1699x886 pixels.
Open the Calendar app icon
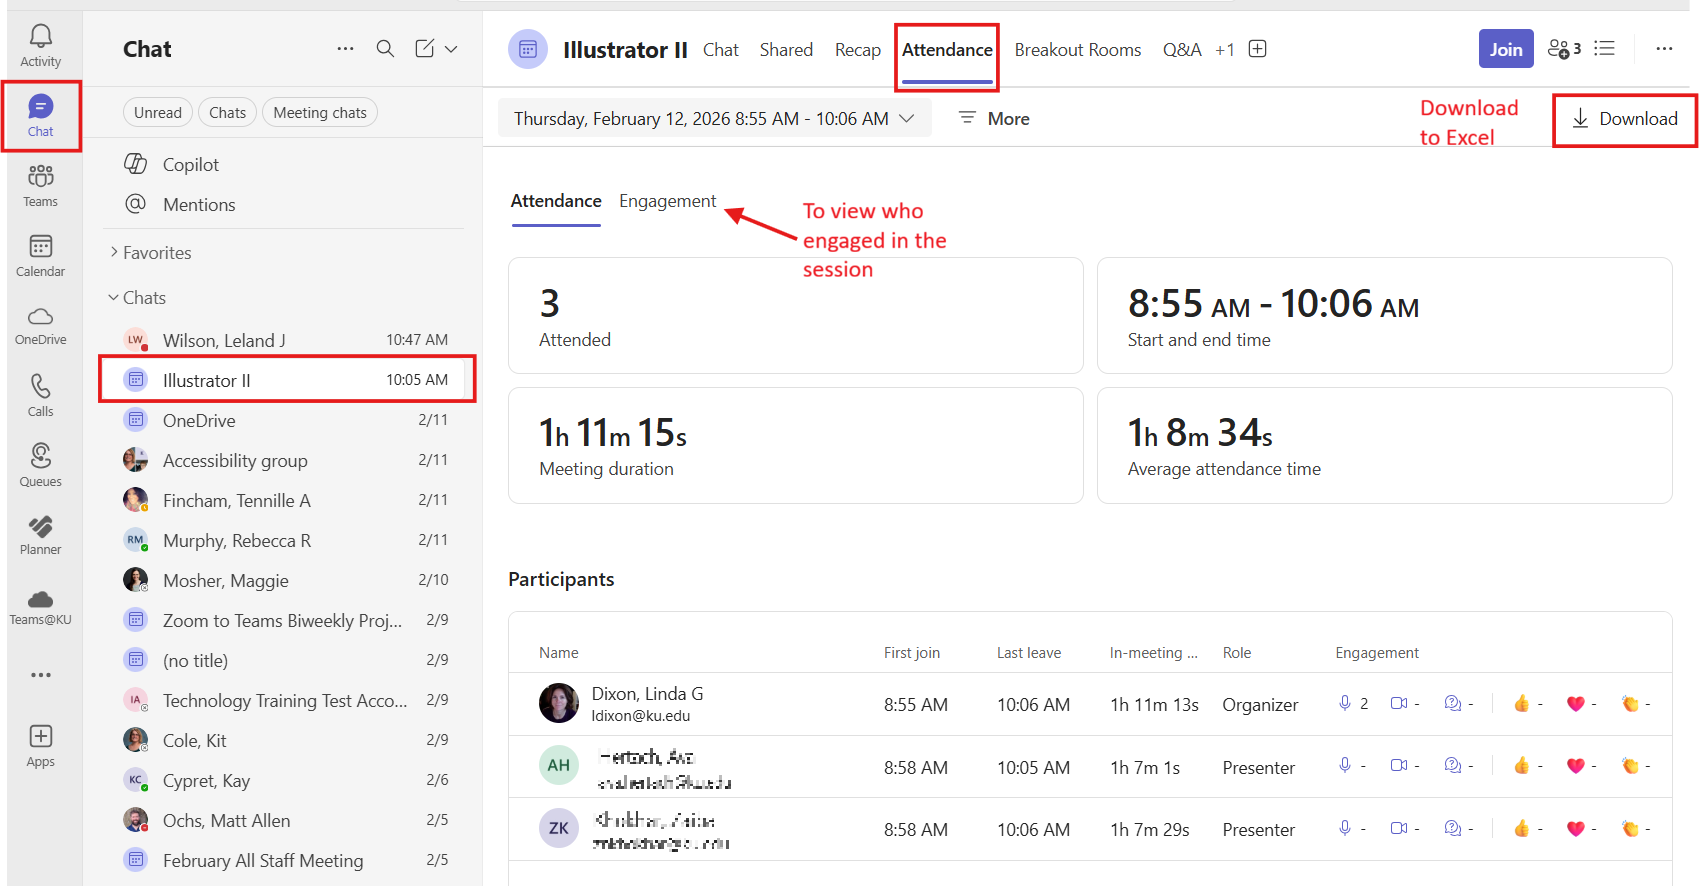(40, 255)
